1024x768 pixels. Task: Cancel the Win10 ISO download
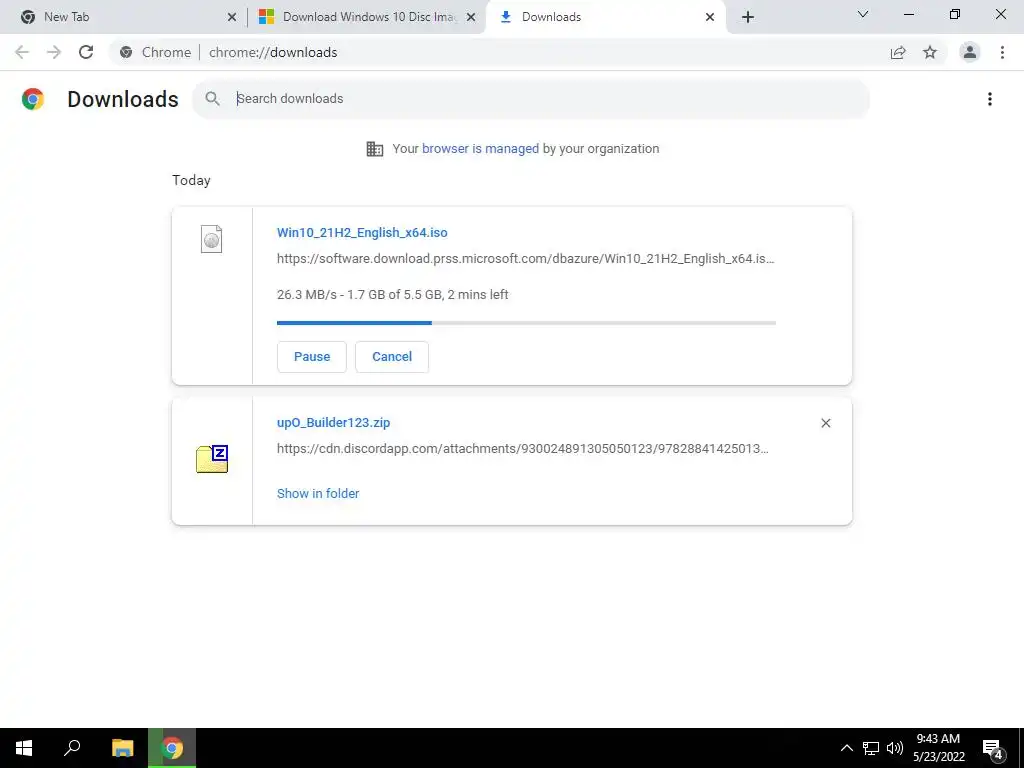click(392, 357)
